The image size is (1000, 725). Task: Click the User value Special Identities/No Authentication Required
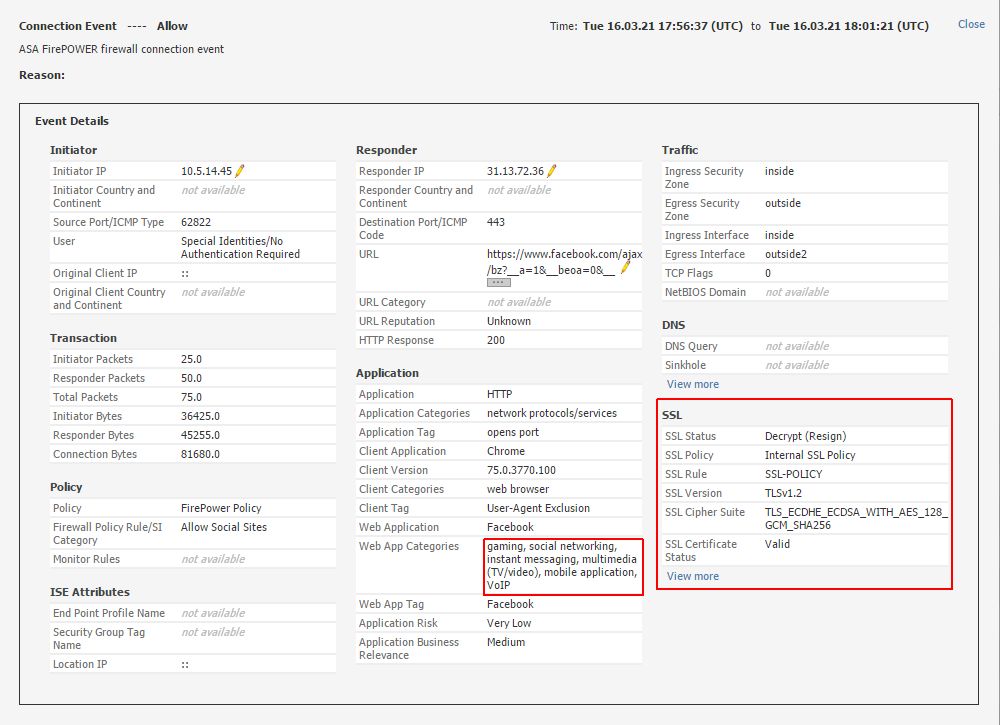pos(240,247)
